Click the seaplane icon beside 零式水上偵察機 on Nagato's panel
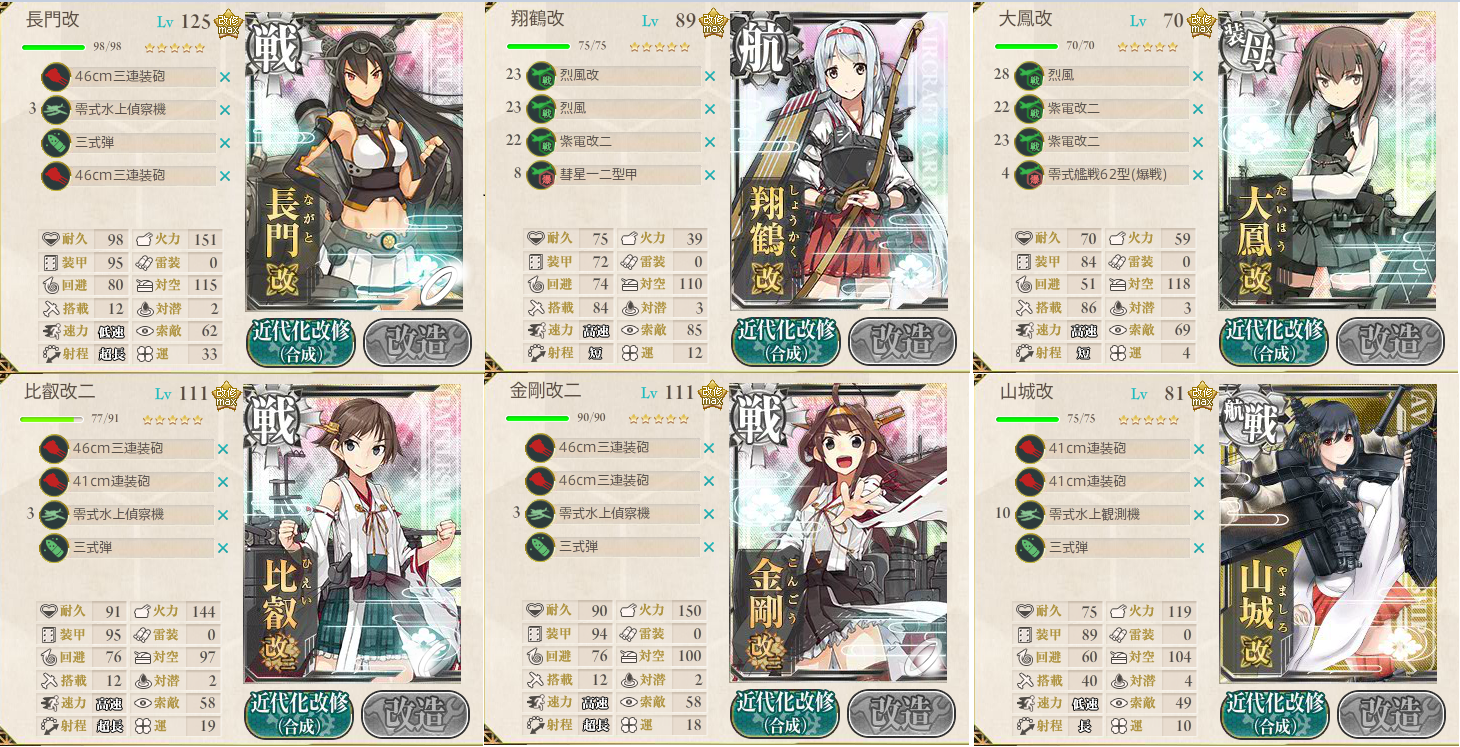The width and height of the screenshot is (1460, 747). (x=55, y=110)
